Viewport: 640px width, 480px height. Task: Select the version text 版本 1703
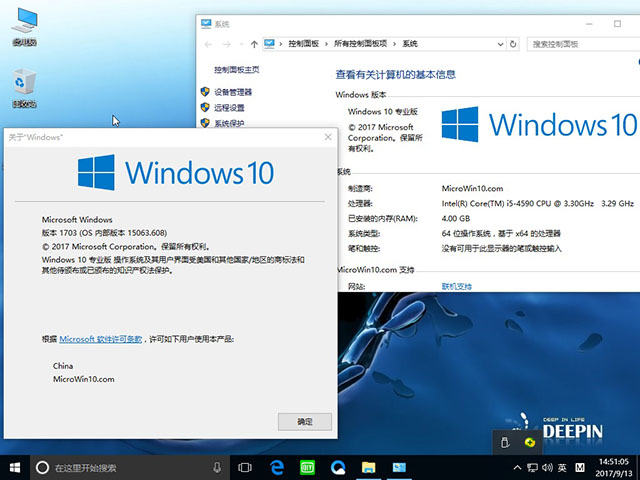pos(59,233)
